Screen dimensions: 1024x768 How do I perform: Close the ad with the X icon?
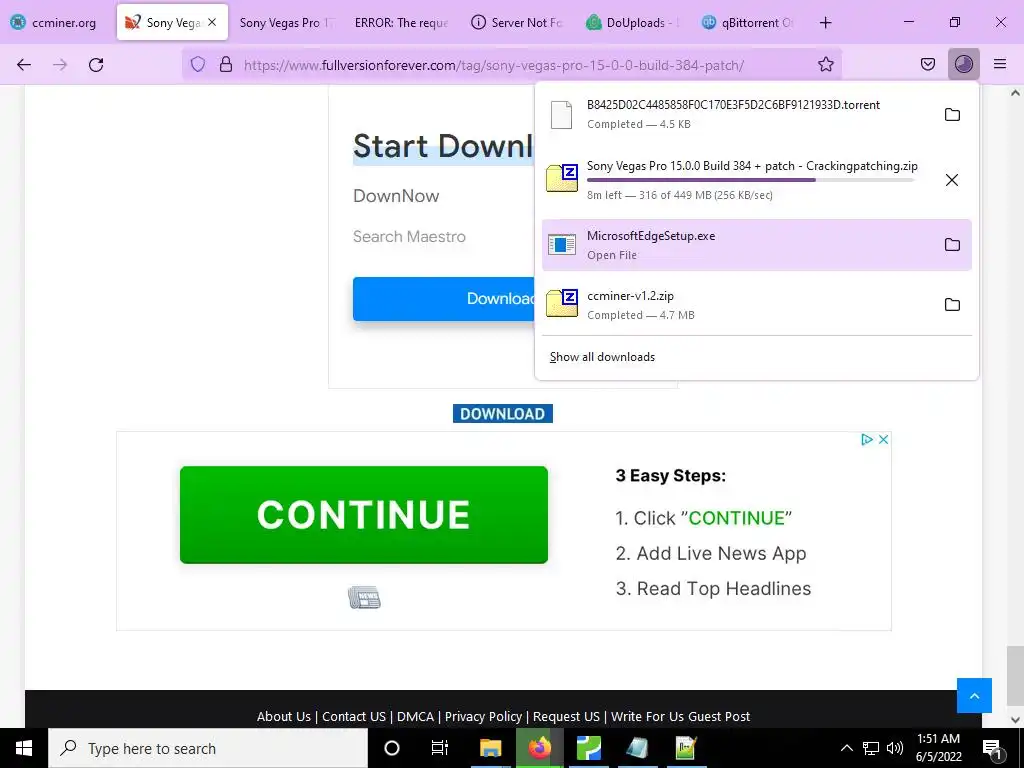coord(883,440)
